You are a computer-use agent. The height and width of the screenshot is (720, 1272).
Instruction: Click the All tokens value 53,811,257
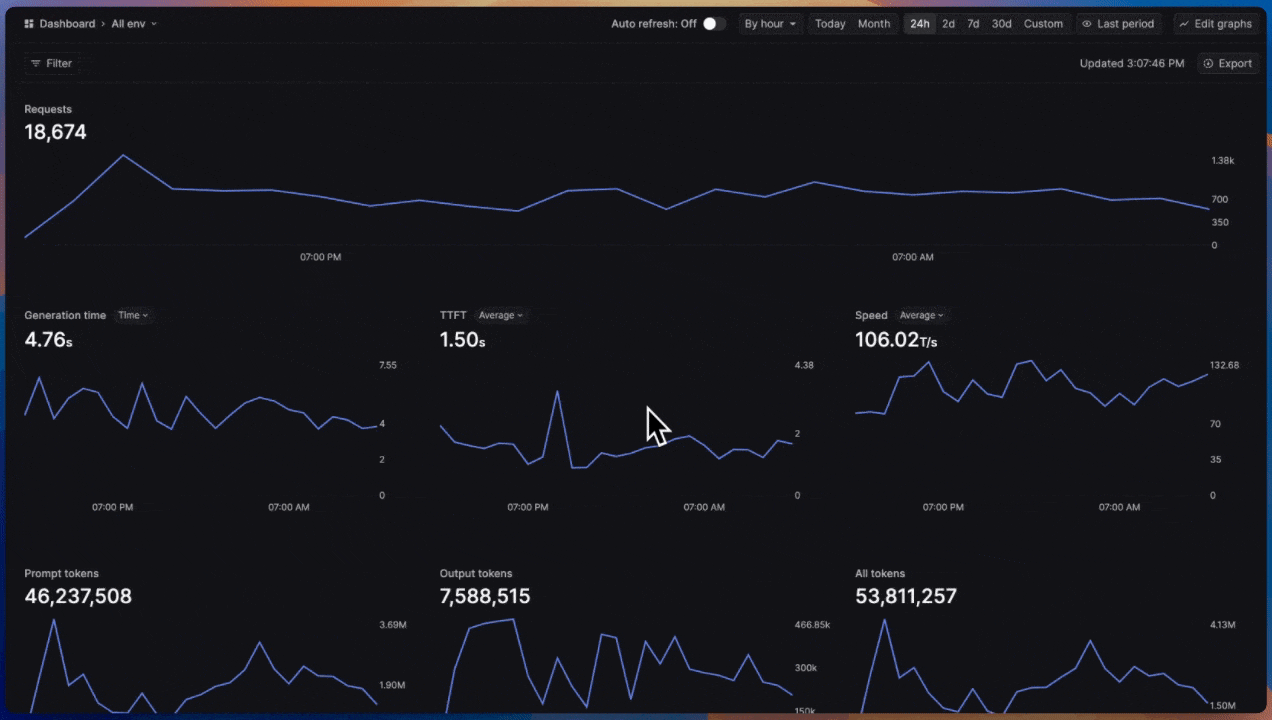[x=906, y=597]
